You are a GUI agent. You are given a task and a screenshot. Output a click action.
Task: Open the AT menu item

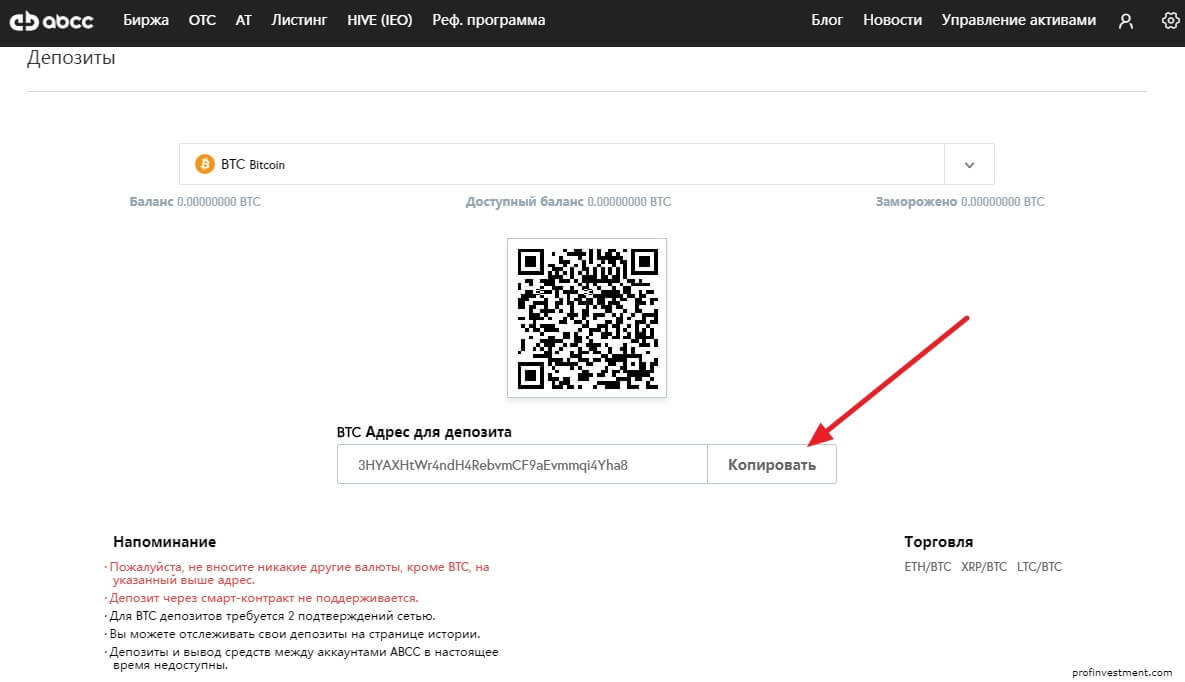click(243, 20)
